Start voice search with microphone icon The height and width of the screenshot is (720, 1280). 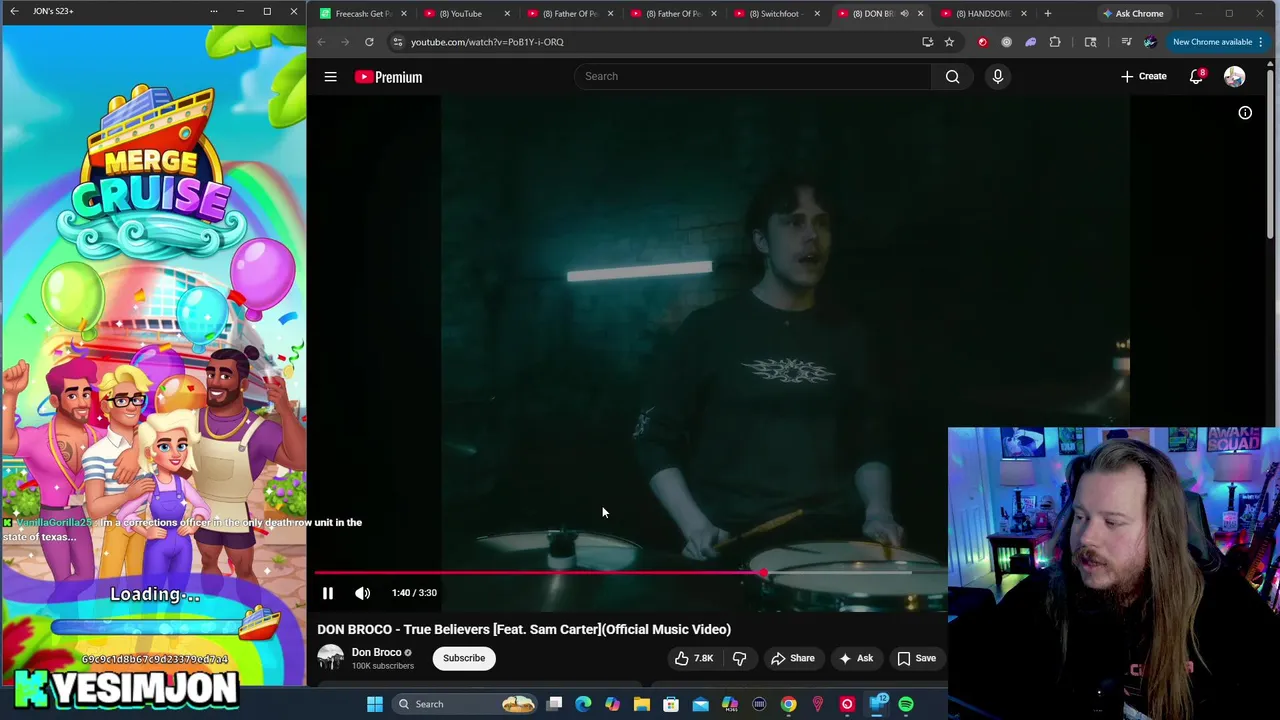tap(997, 76)
